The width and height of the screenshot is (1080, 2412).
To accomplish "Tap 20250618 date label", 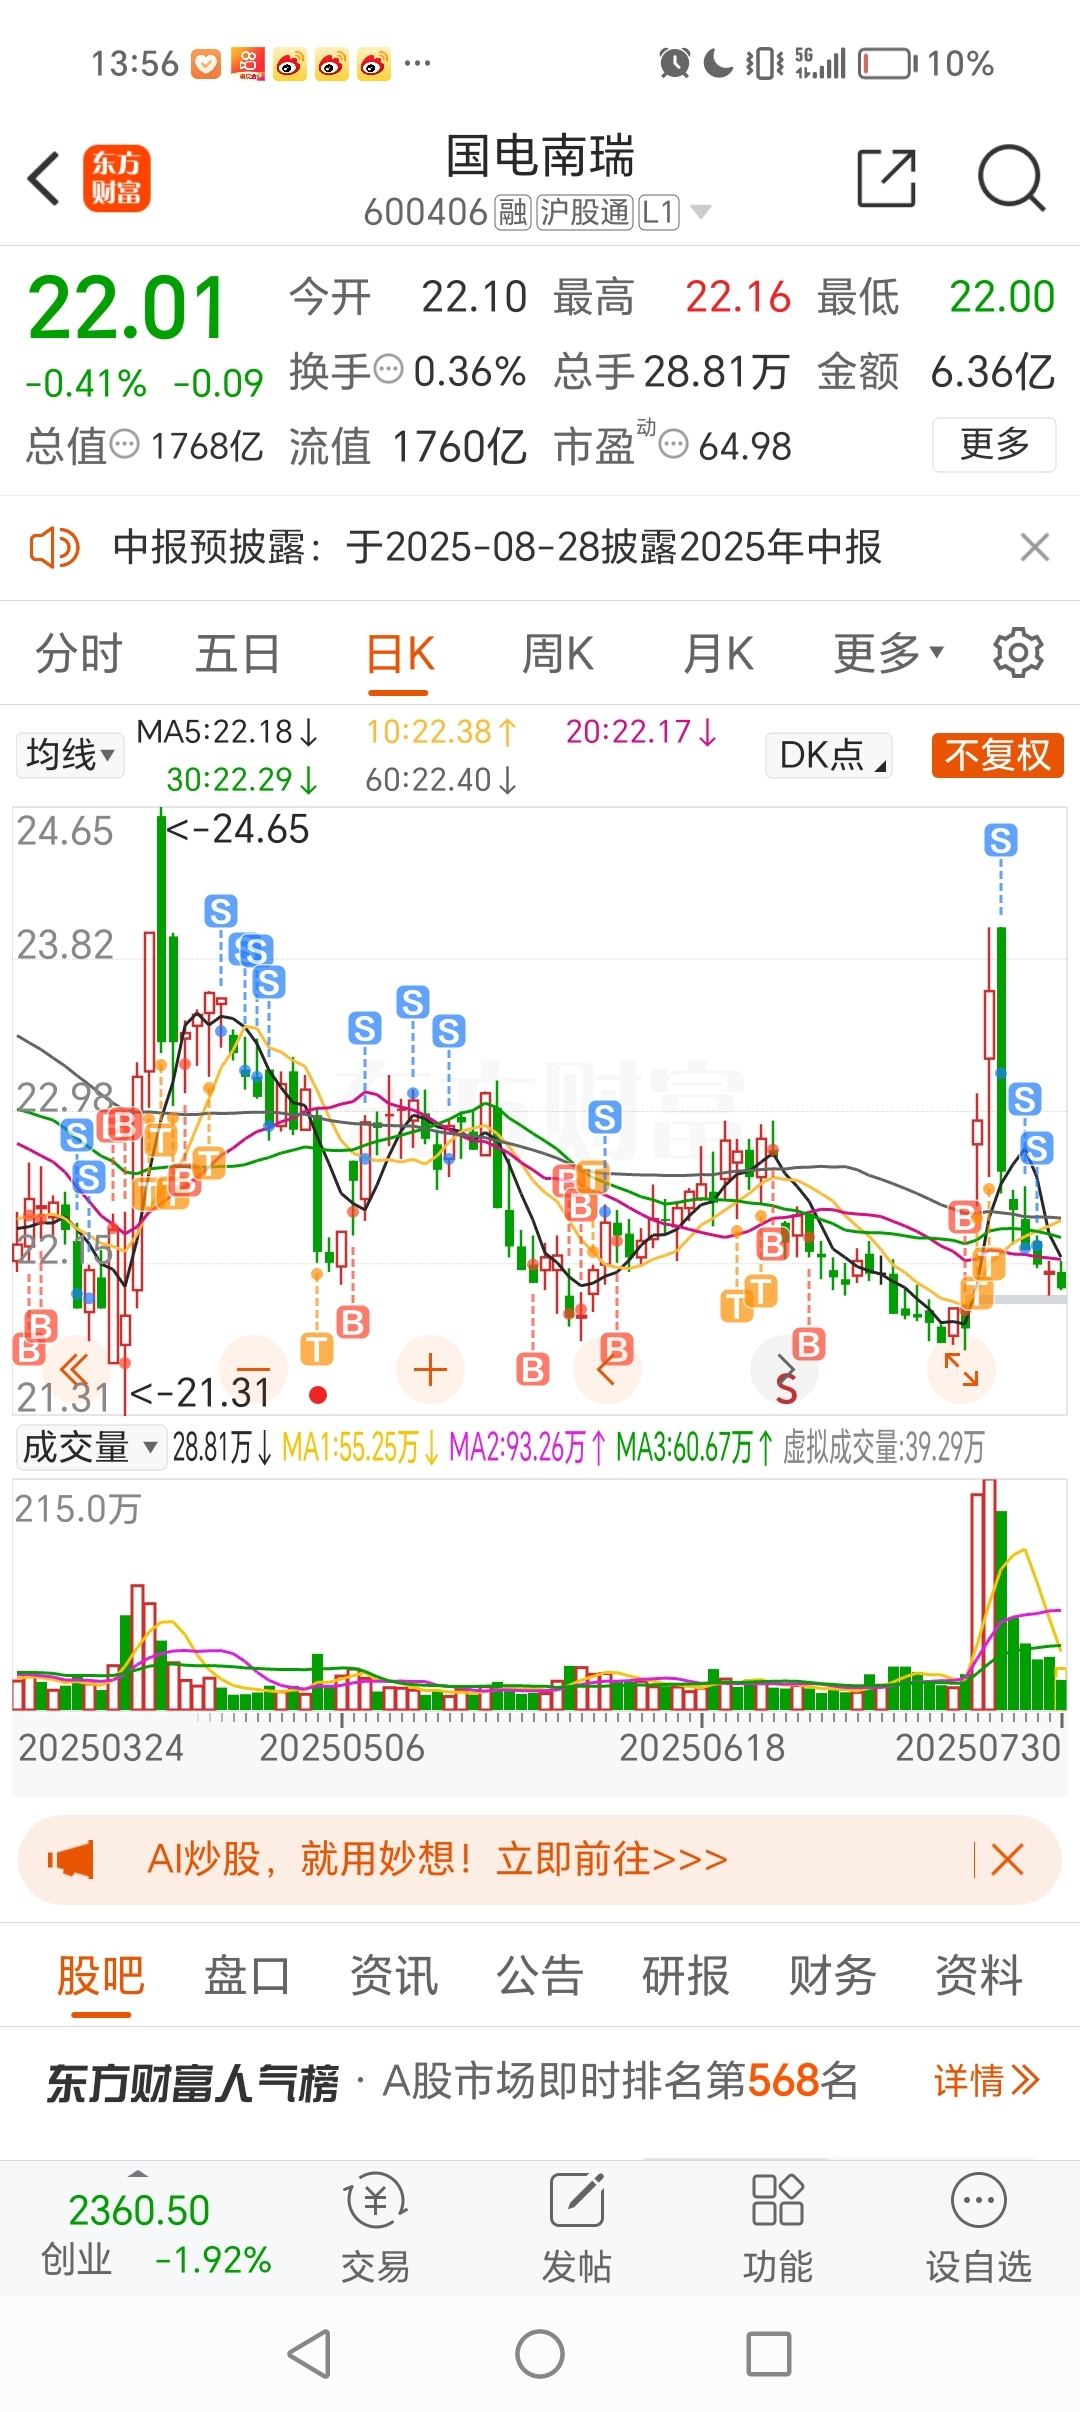I will [702, 1748].
